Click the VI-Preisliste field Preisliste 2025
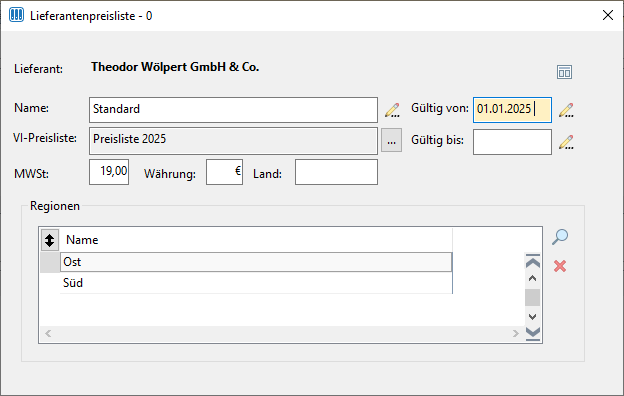624x396 pixels. click(233, 140)
